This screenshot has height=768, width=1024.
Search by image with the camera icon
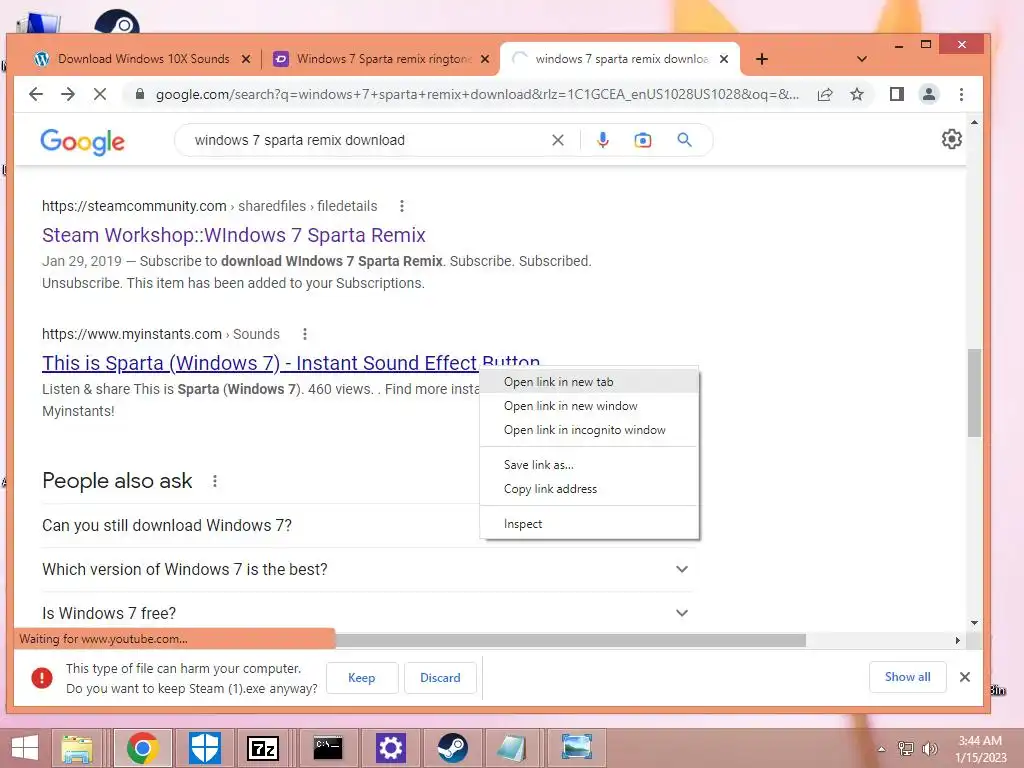[643, 140]
